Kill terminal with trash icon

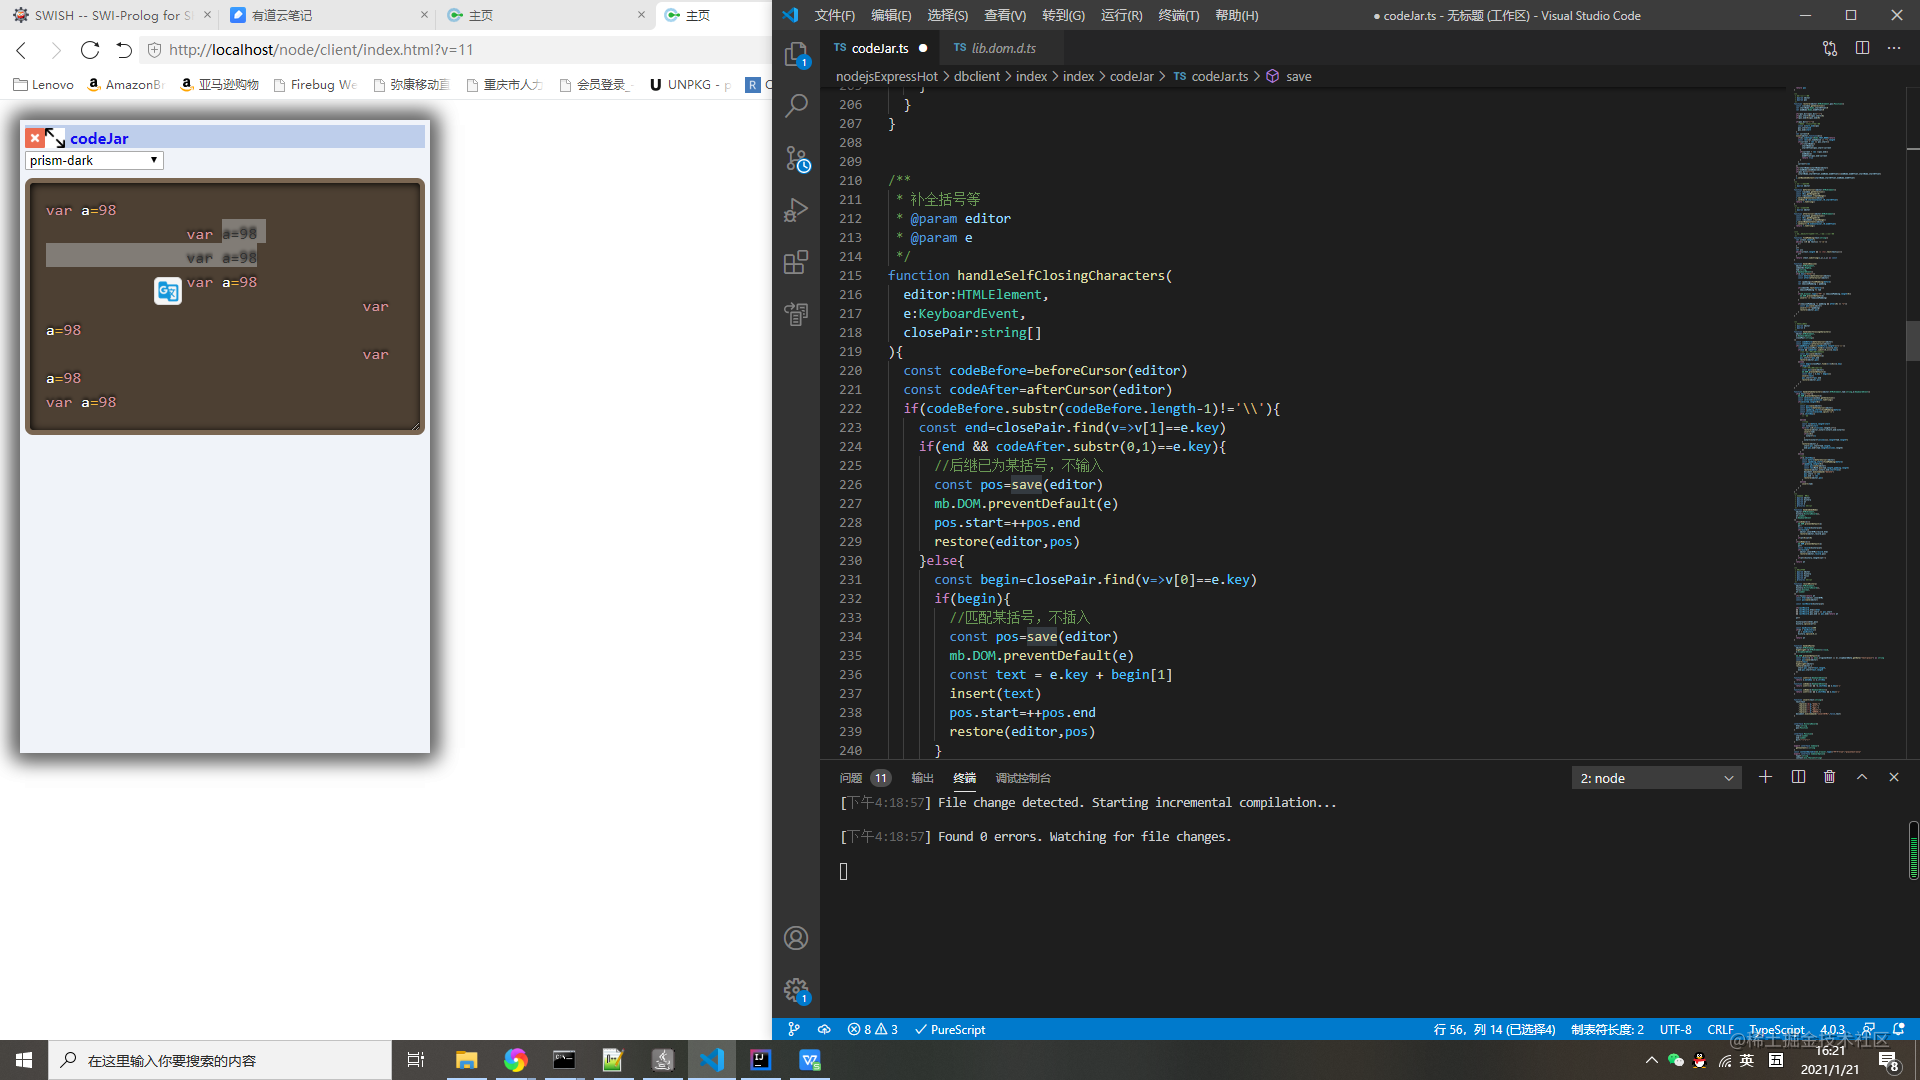[1829, 777]
